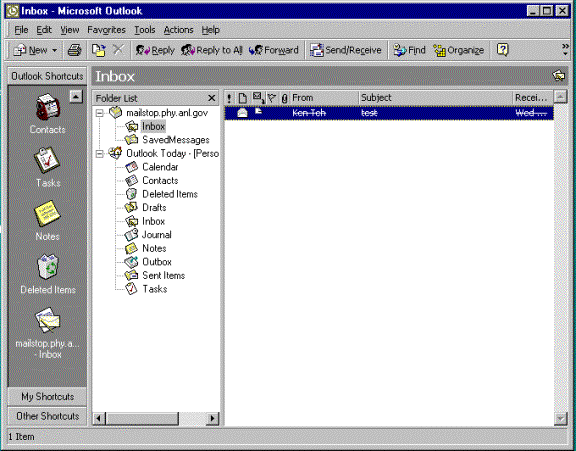This screenshot has height=451, width=576.
Task: Collapse the Outlook Today personal folders tree
Action: (99, 154)
